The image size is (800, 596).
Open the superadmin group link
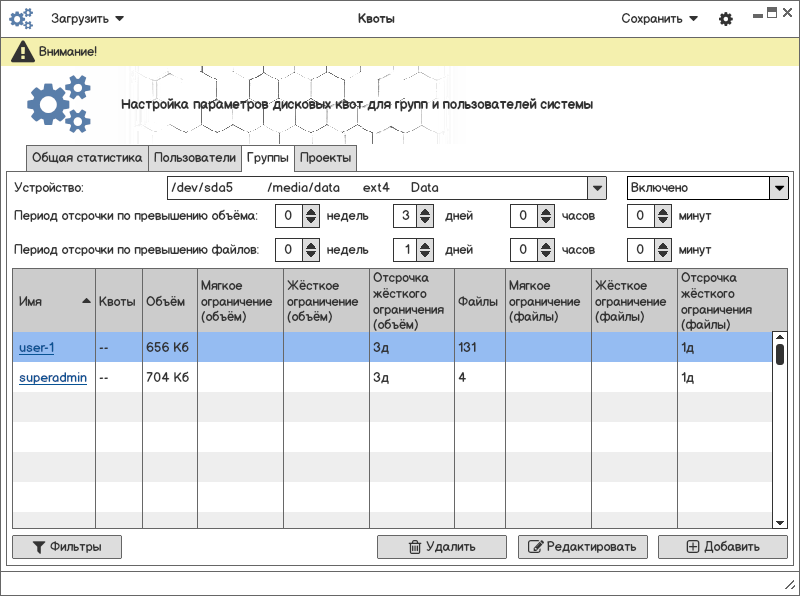click(x=50, y=378)
